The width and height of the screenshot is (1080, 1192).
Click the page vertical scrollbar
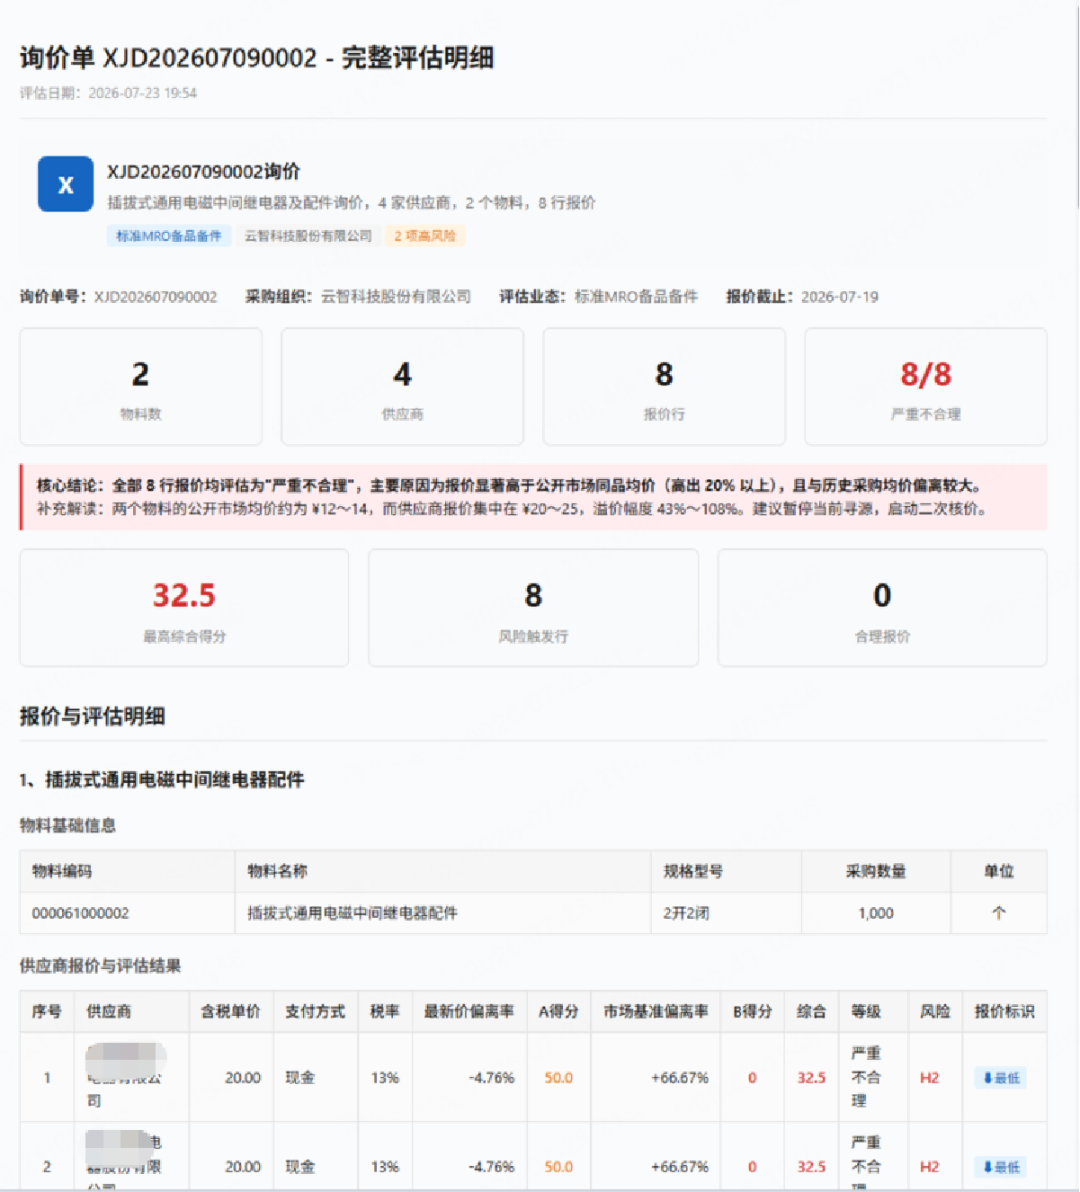[1076, 106]
